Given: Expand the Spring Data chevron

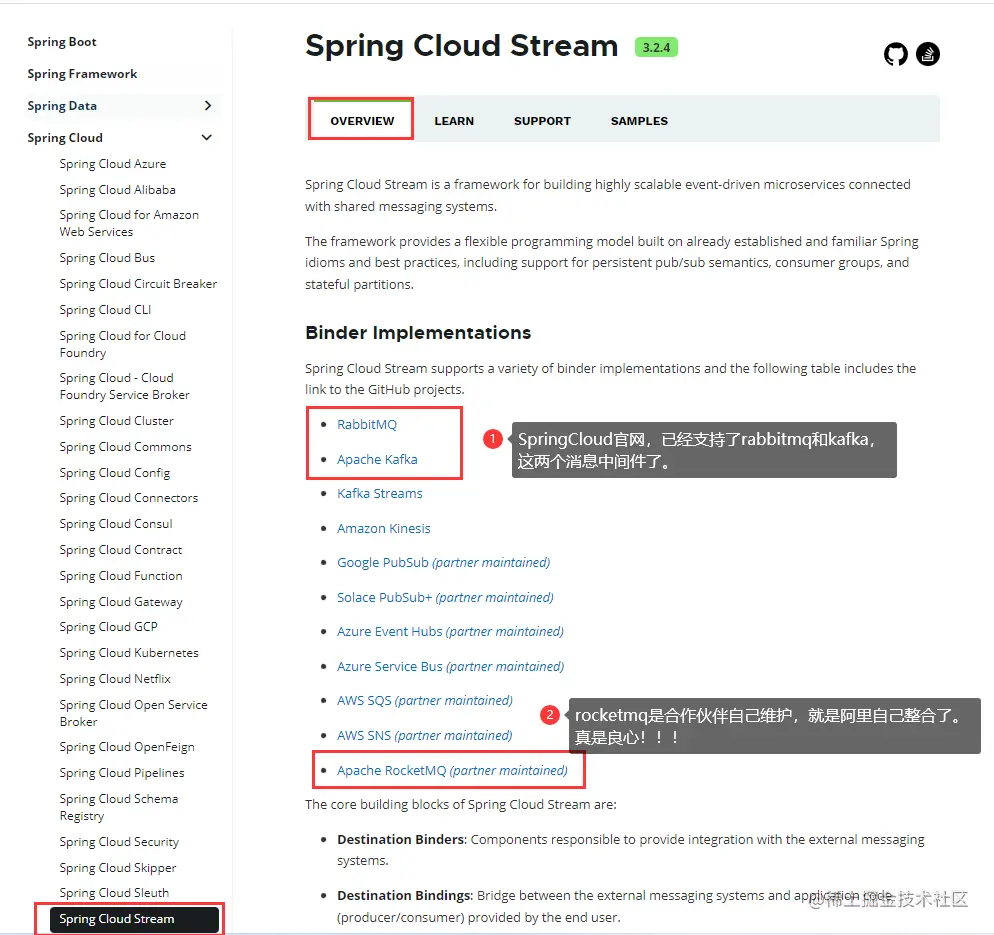Looking at the screenshot, I should pos(207,106).
